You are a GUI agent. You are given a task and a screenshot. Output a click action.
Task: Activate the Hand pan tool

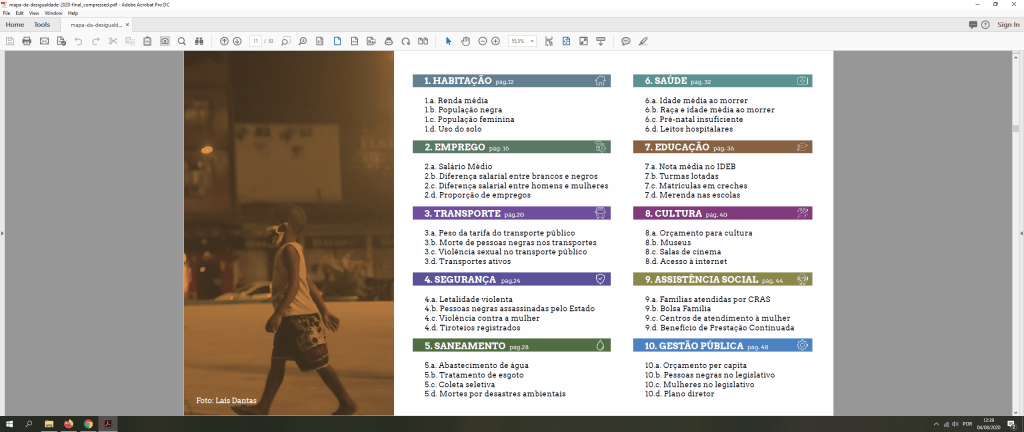pos(465,41)
